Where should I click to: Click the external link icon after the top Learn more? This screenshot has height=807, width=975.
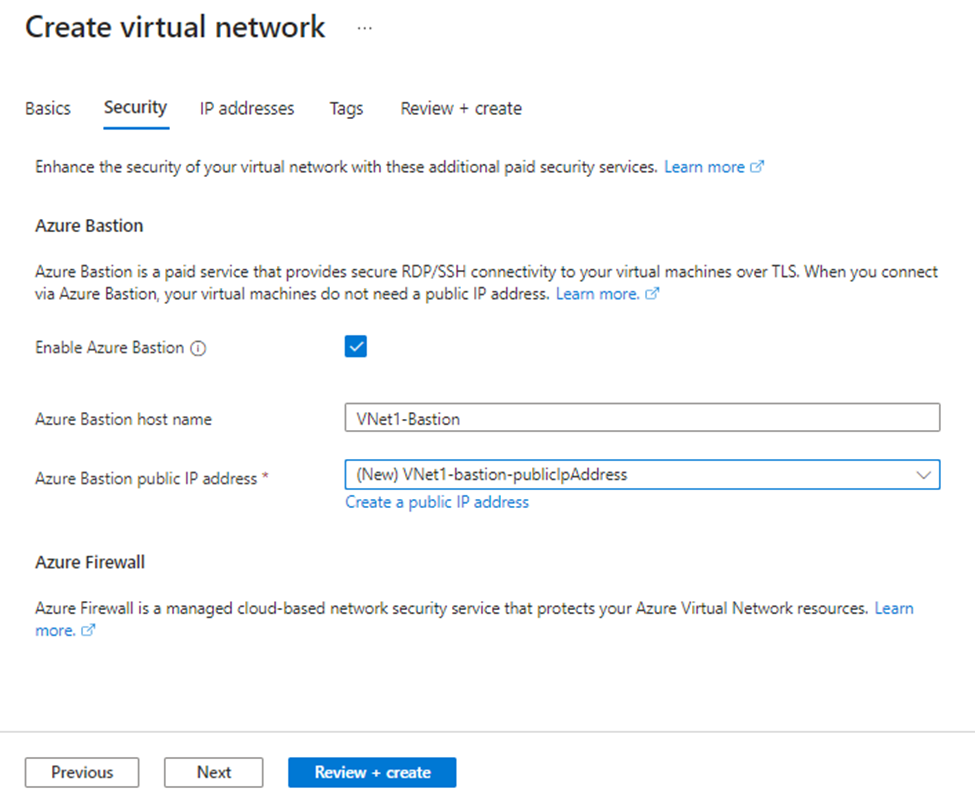coord(759,166)
